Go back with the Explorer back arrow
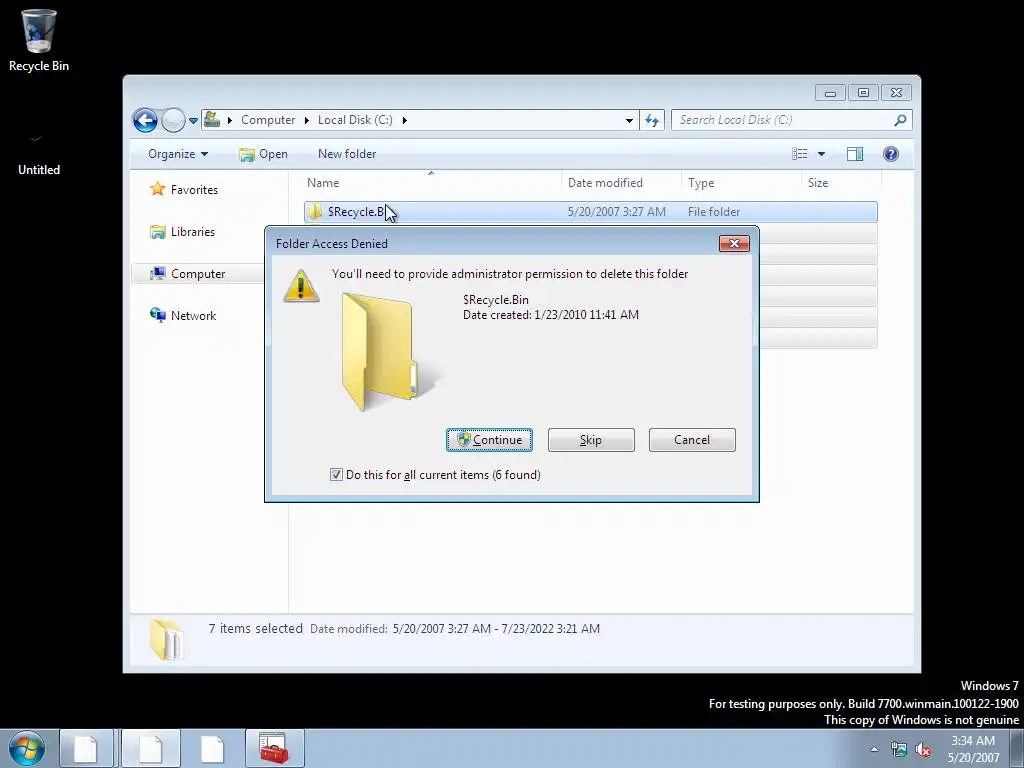 click(145, 120)
